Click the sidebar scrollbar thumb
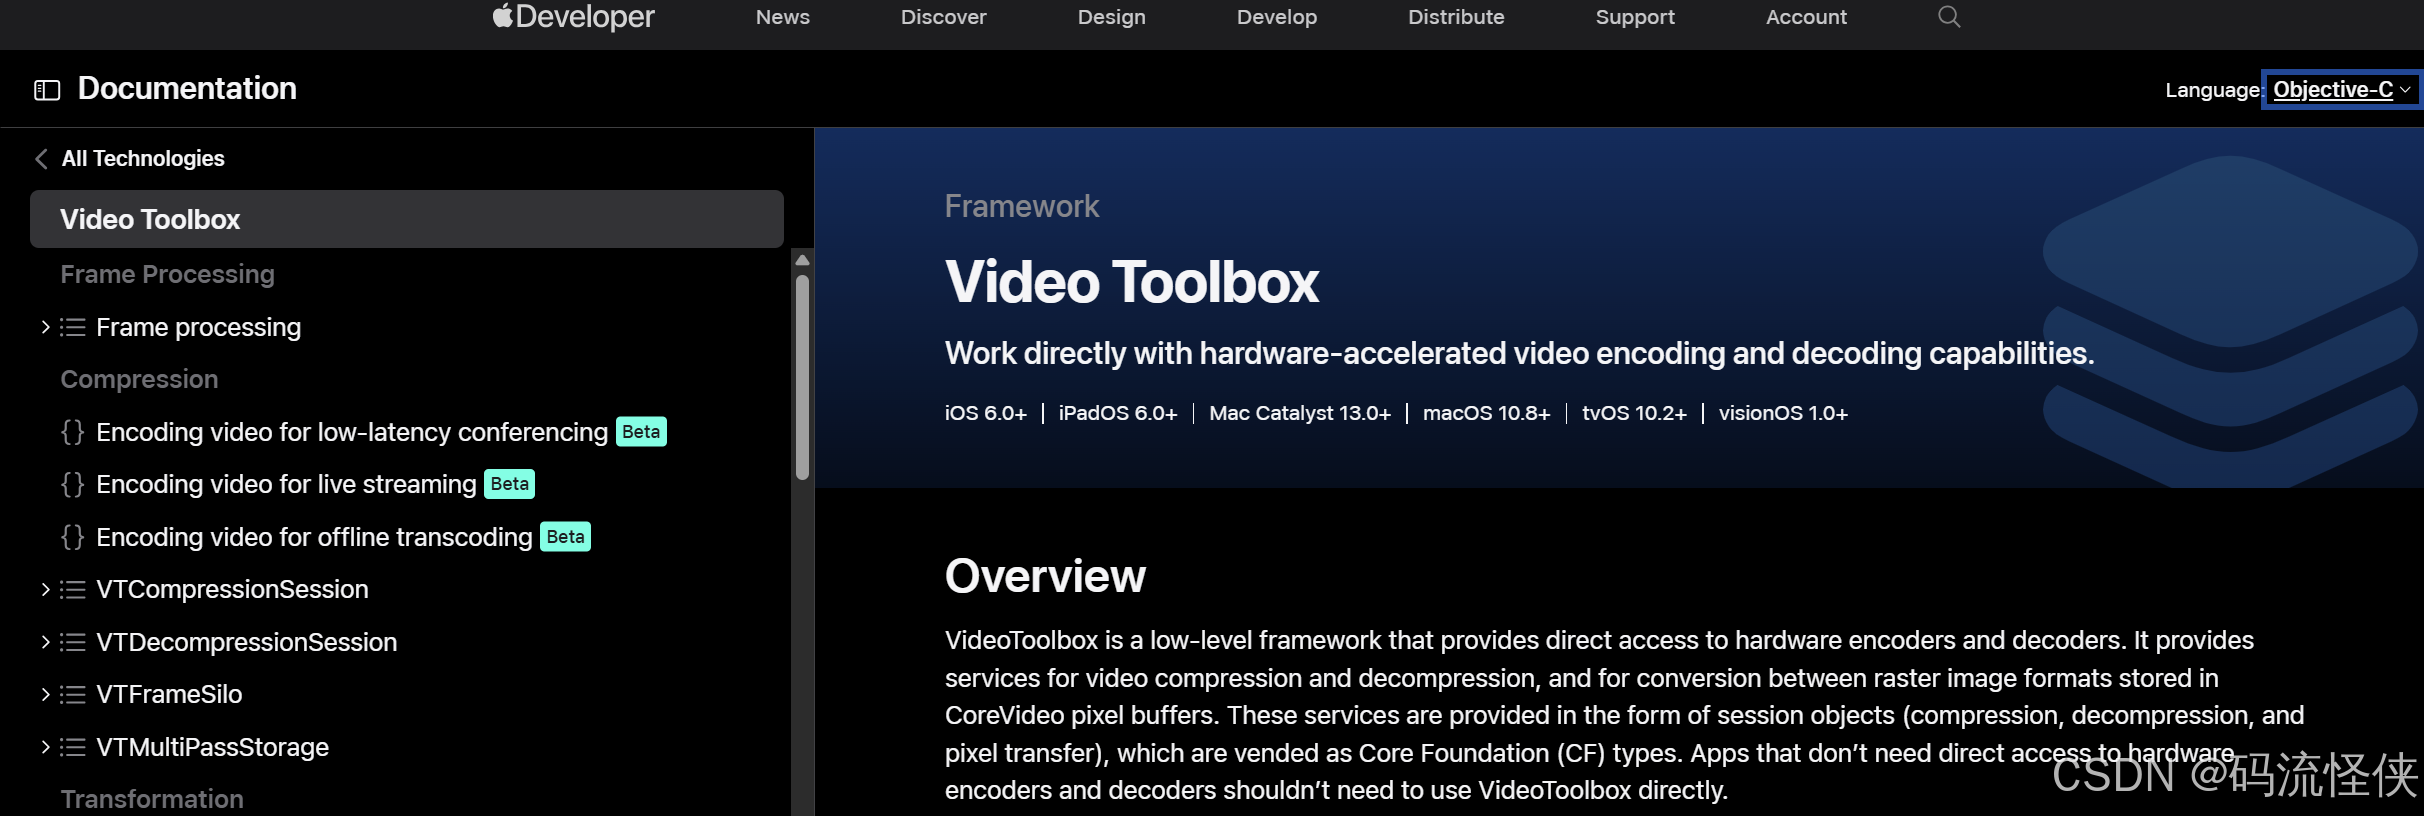Screen dimensions: 2424x816 click(x=802, y=377)
